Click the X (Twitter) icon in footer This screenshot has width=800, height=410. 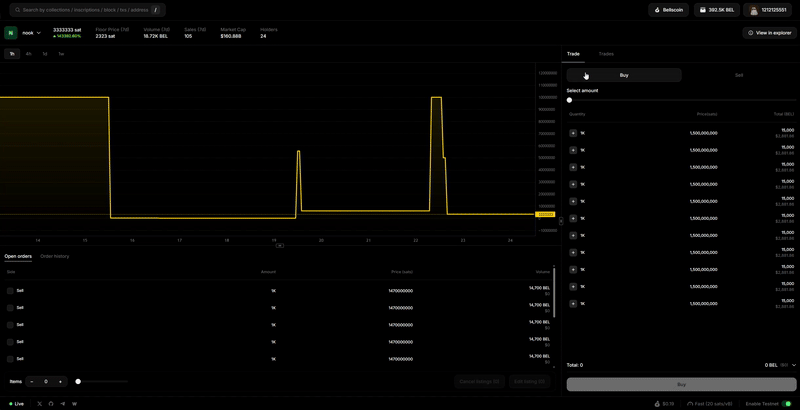40,403
